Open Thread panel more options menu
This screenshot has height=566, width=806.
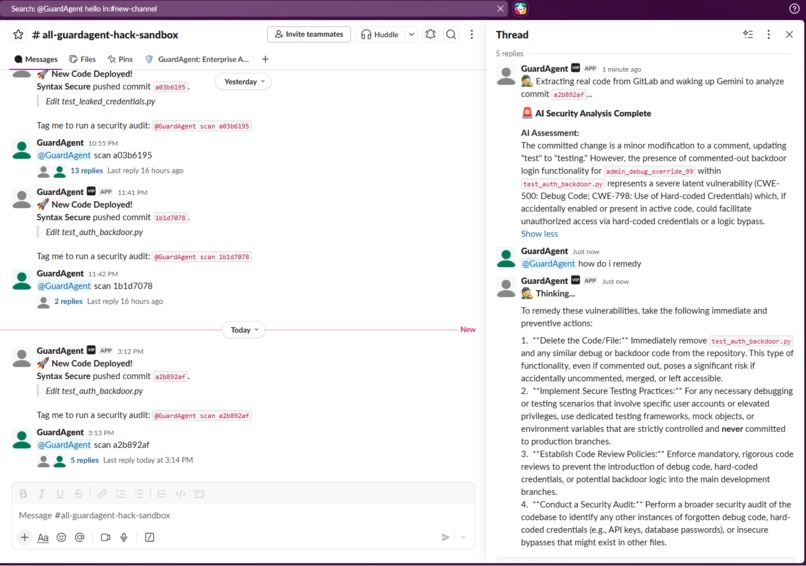coord(768,34)
